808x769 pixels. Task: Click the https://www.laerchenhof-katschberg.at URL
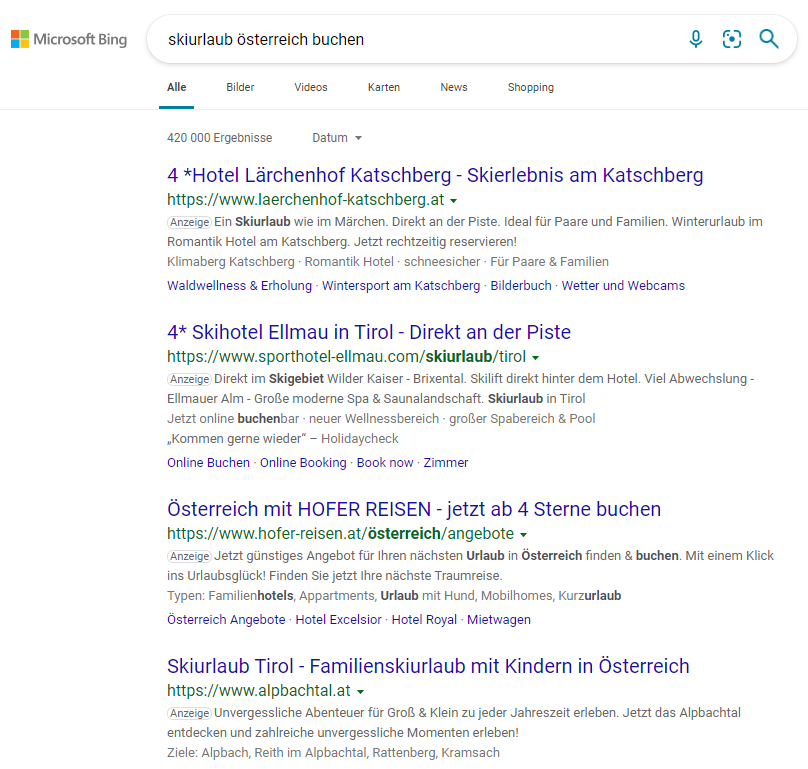[306, 199]
